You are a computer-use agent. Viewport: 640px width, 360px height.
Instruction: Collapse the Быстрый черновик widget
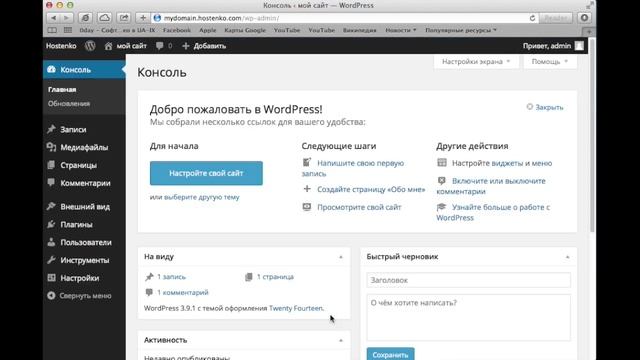(567, 257)
